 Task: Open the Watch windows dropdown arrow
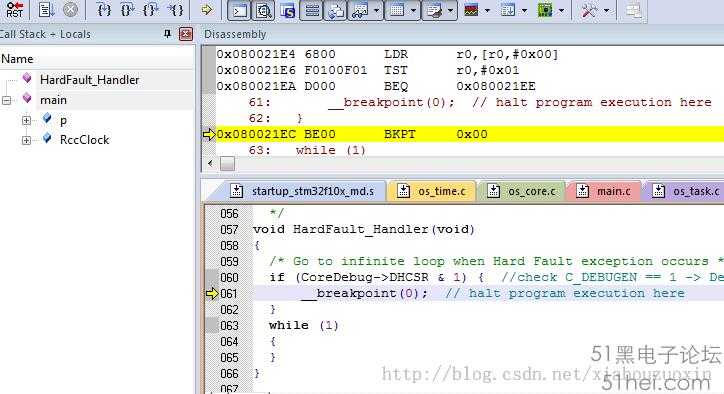pos(376,10)
